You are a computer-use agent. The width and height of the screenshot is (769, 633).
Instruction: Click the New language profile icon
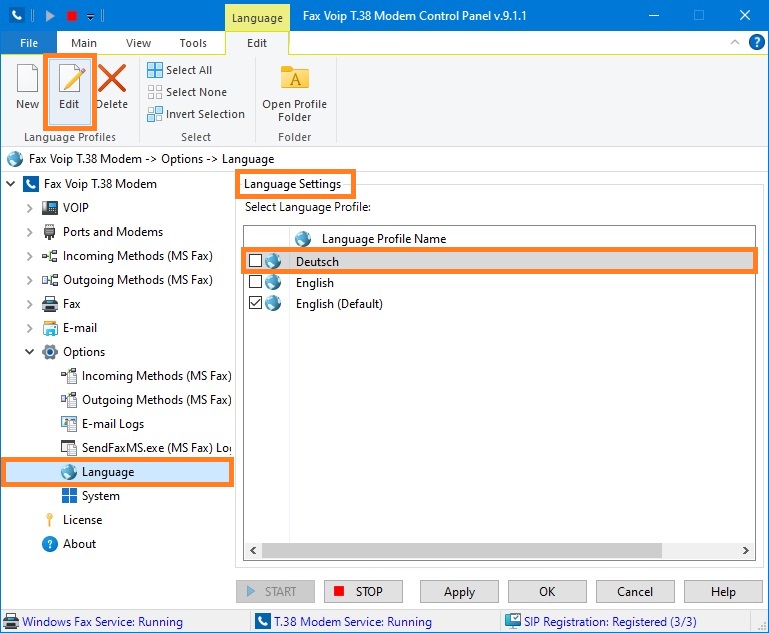[27, 78]
